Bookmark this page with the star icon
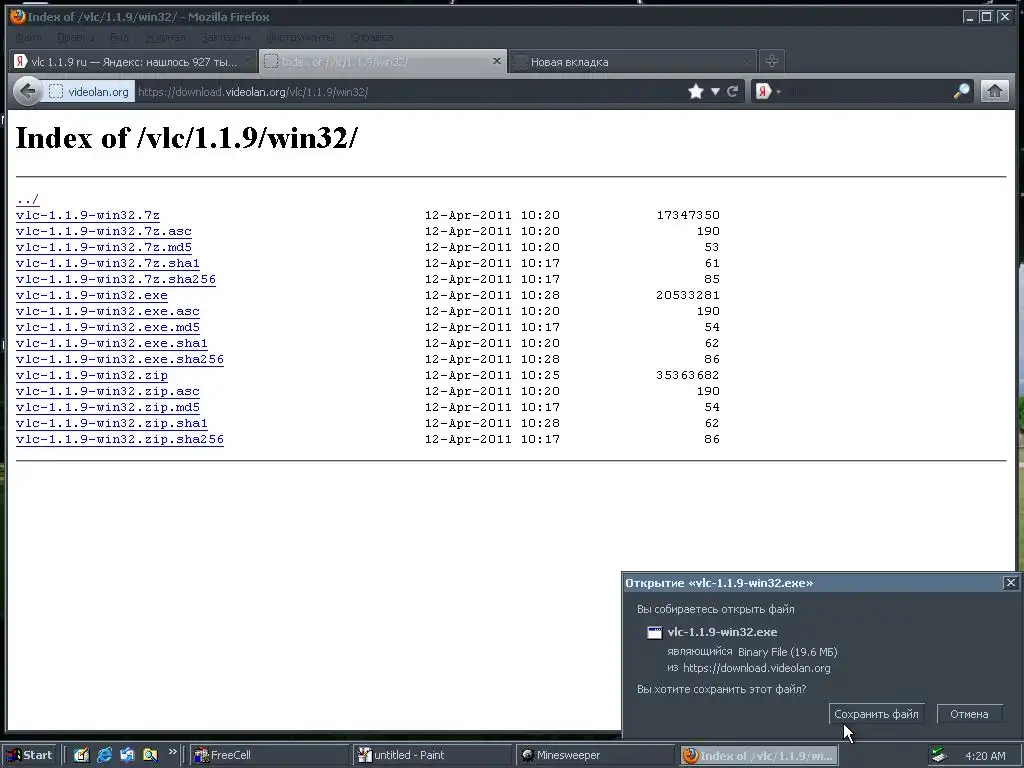 [696, 91]
